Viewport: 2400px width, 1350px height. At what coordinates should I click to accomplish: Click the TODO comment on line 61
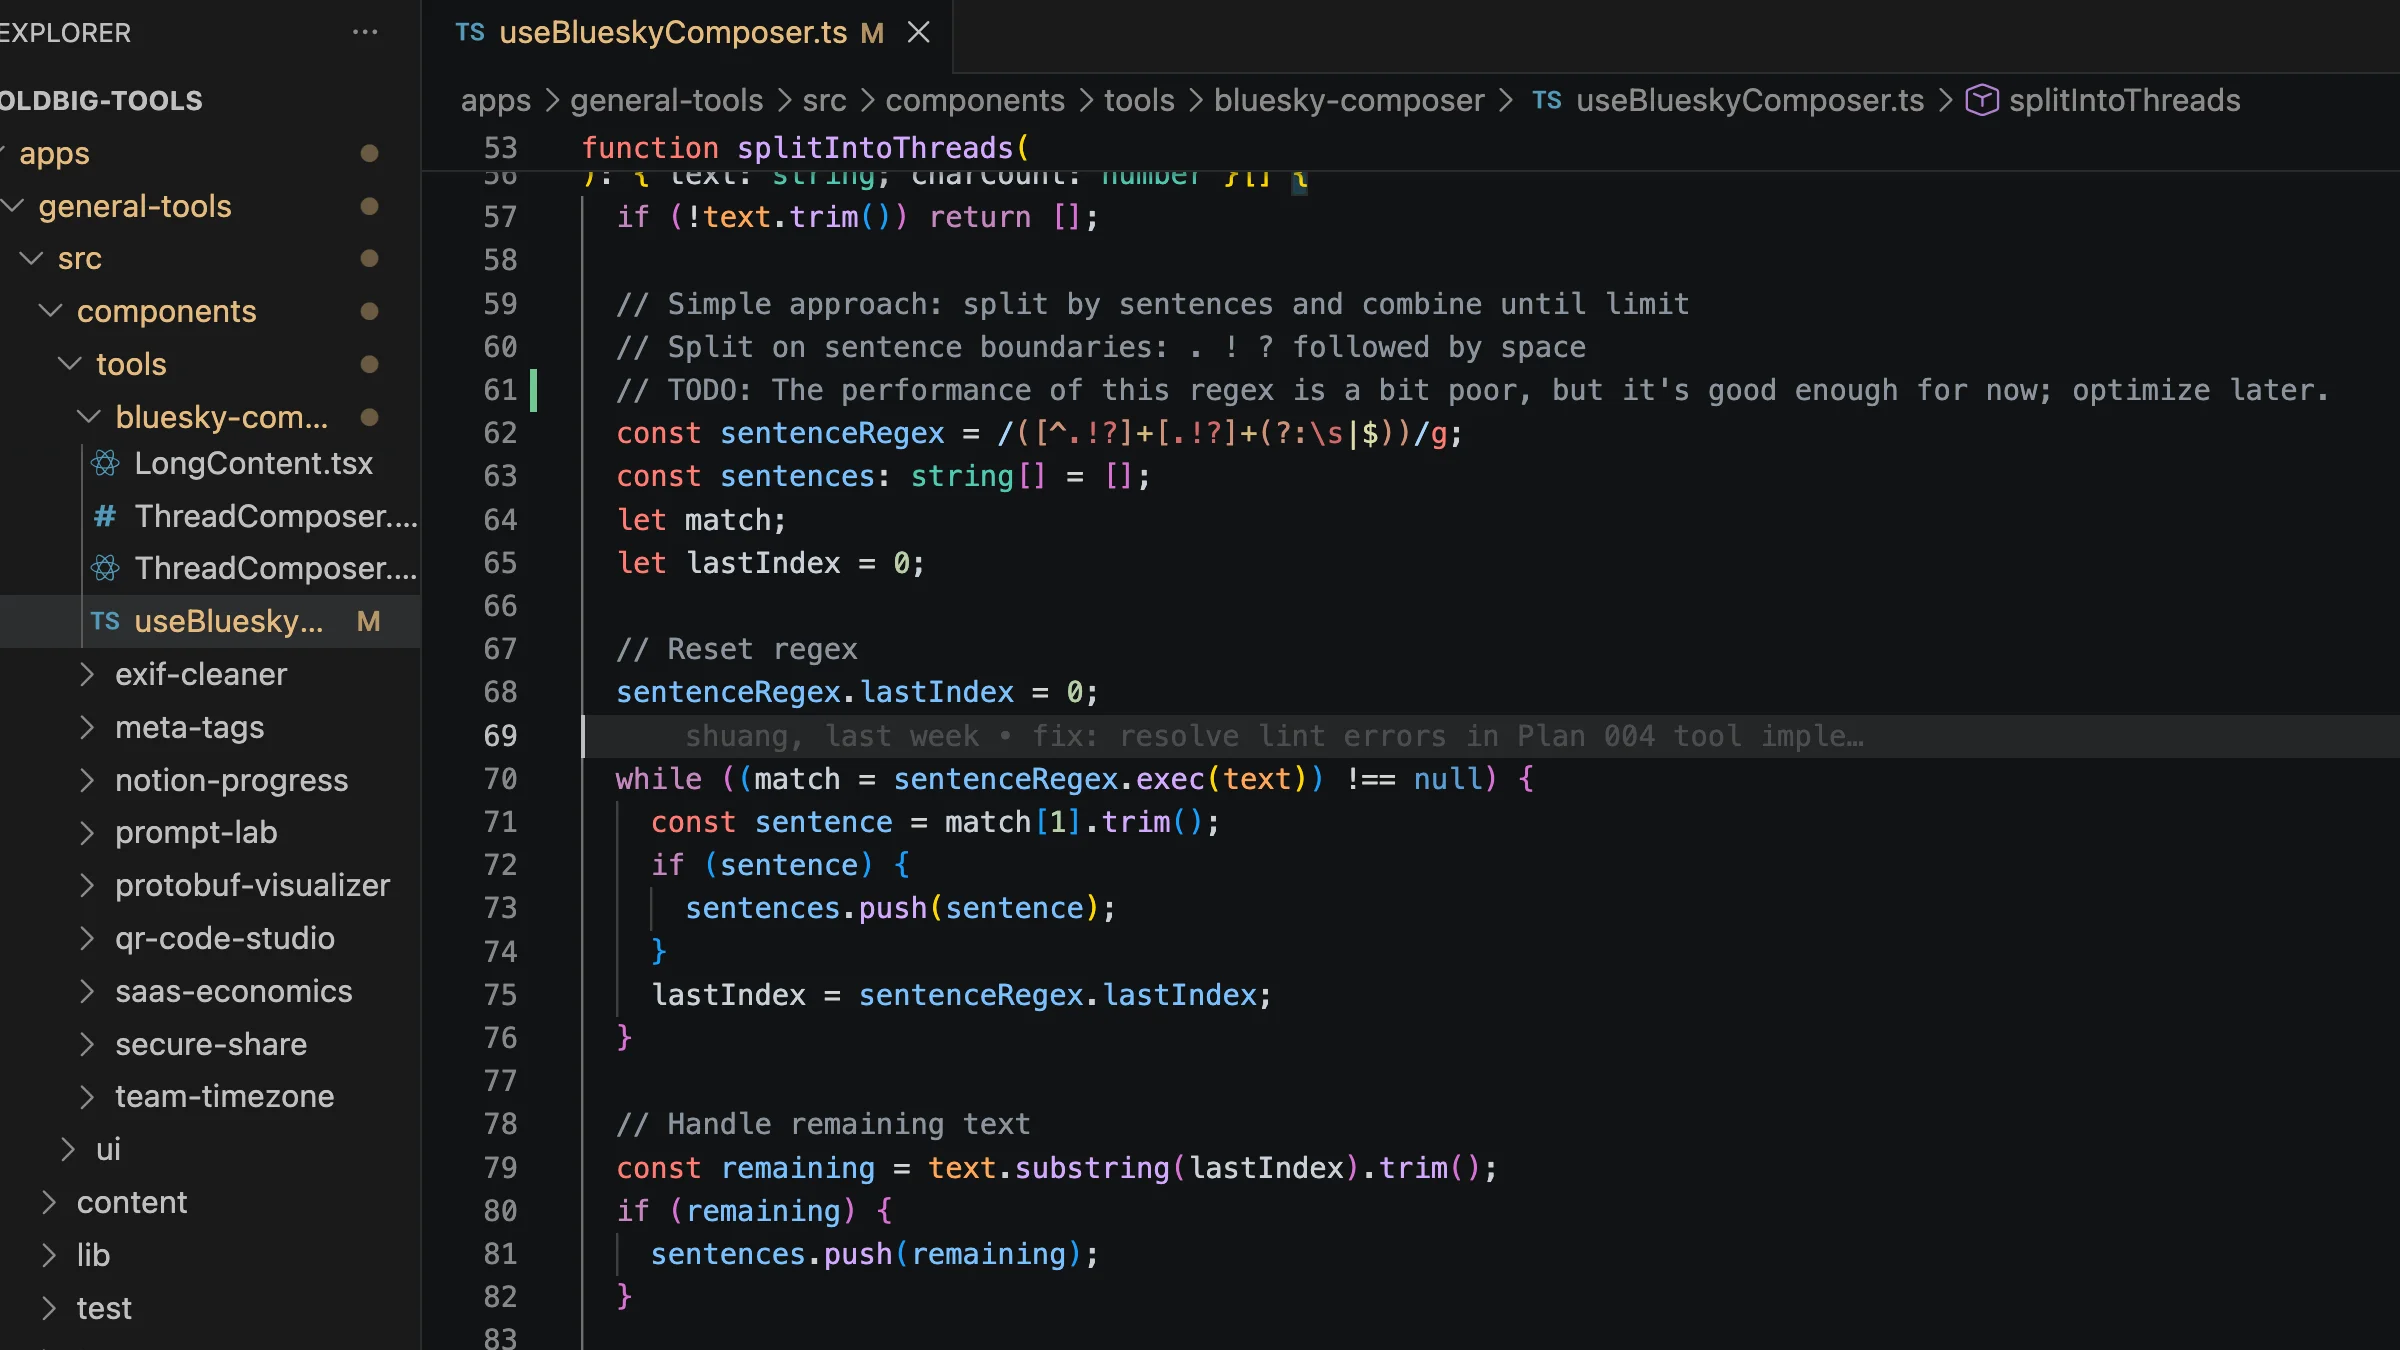[x=1473, y=390]
